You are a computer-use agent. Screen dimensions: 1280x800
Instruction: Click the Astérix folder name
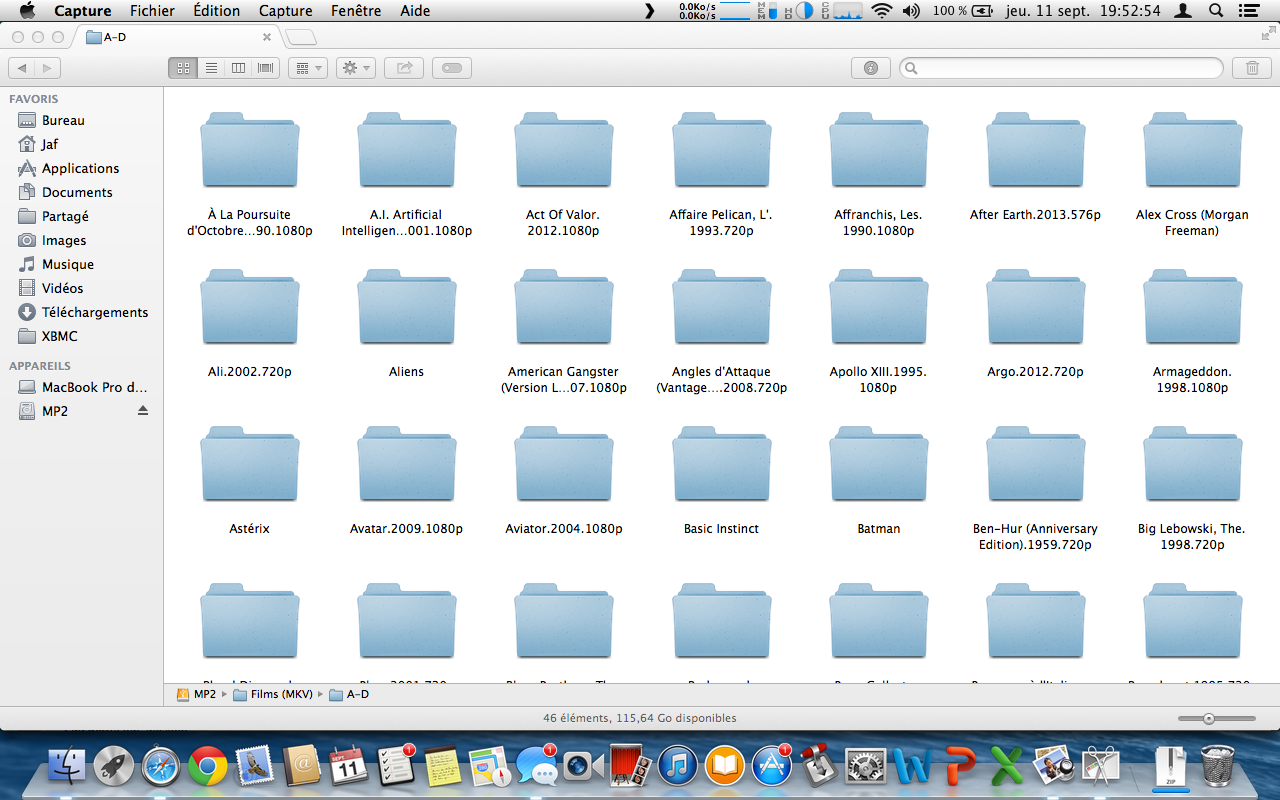pyautogui.click(x=249, y=529)
